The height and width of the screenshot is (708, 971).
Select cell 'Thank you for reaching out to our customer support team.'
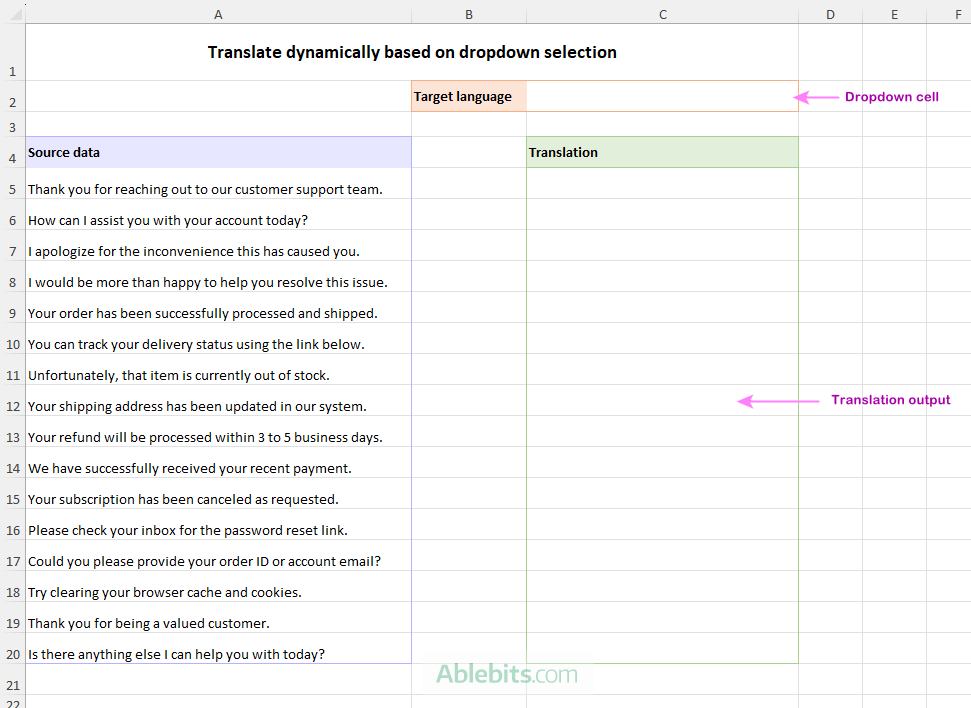point(218,183)
